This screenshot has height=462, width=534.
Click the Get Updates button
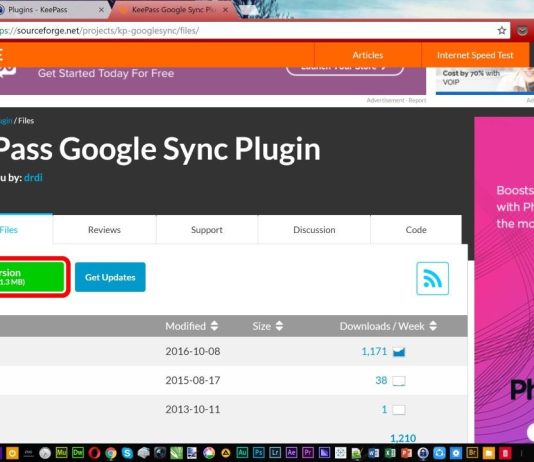pos(110,277)
